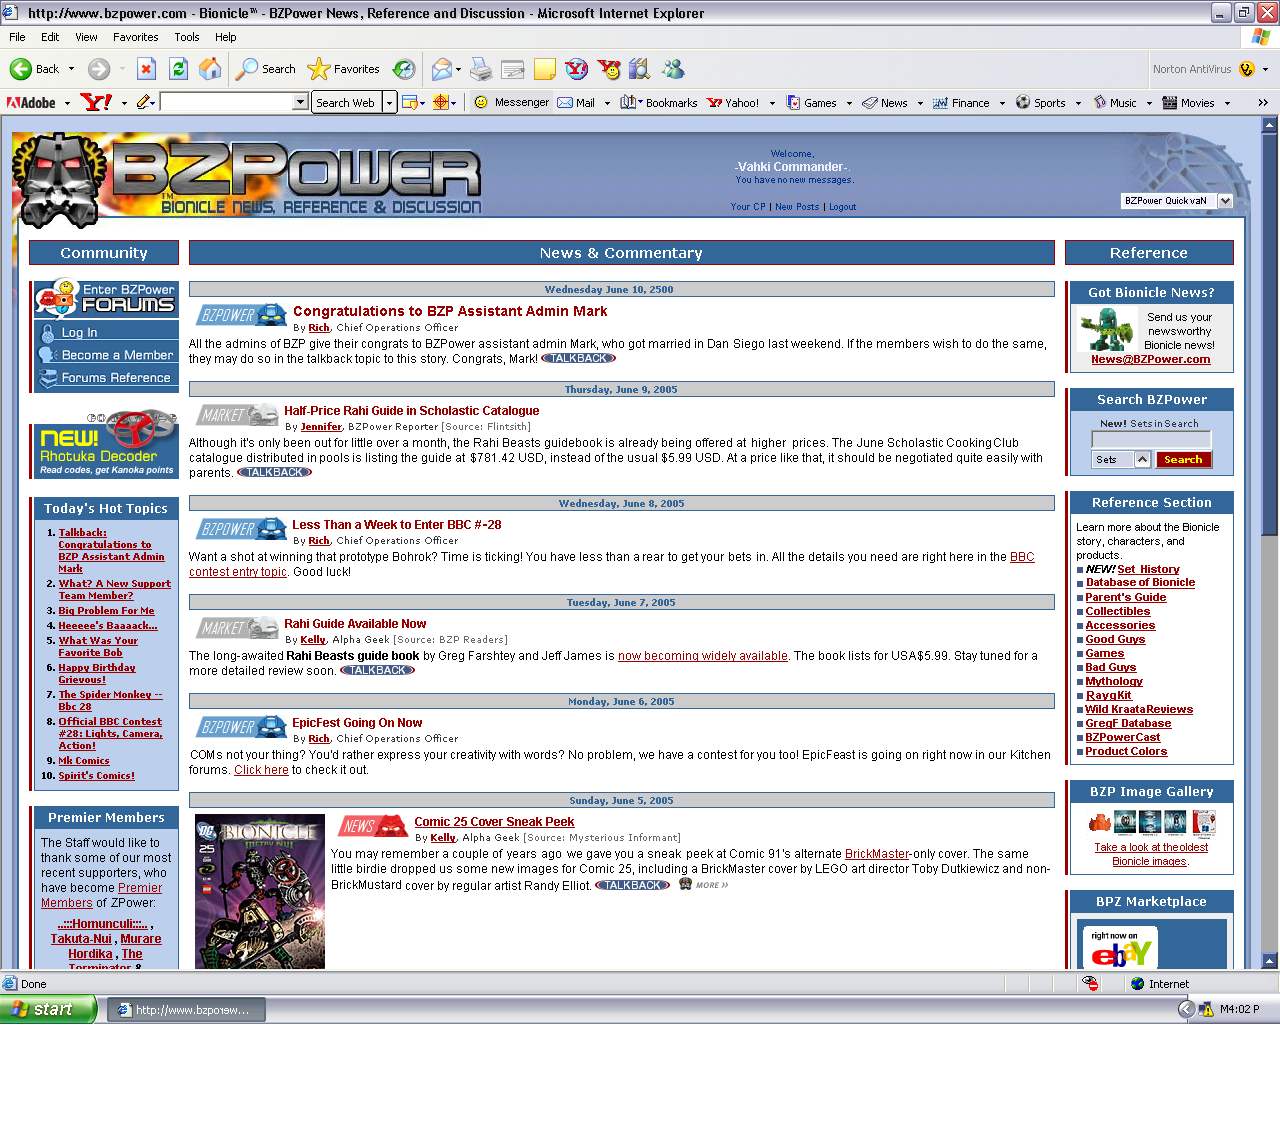The width and height of the screenshot is (1280, 1130).
Task: Click the eBay marketplace logo
Action: tap(1120, 947)
